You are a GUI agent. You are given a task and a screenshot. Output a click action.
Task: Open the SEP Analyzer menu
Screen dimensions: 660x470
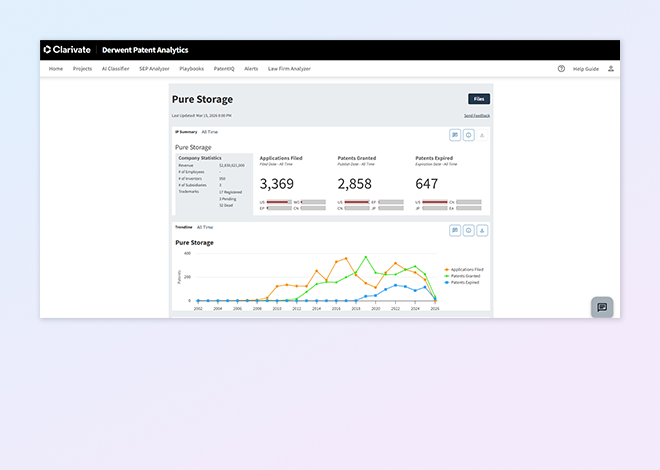tap(154, 69)
